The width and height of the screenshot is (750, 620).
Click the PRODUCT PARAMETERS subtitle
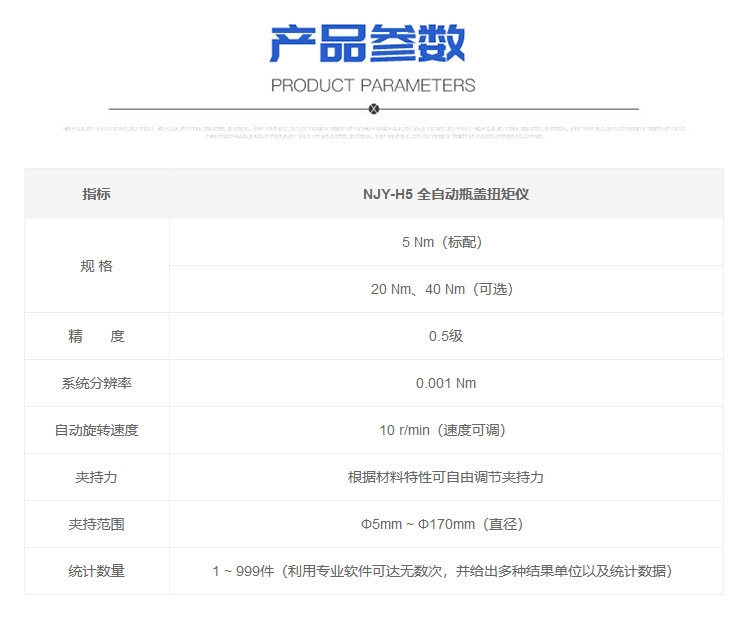373,85
